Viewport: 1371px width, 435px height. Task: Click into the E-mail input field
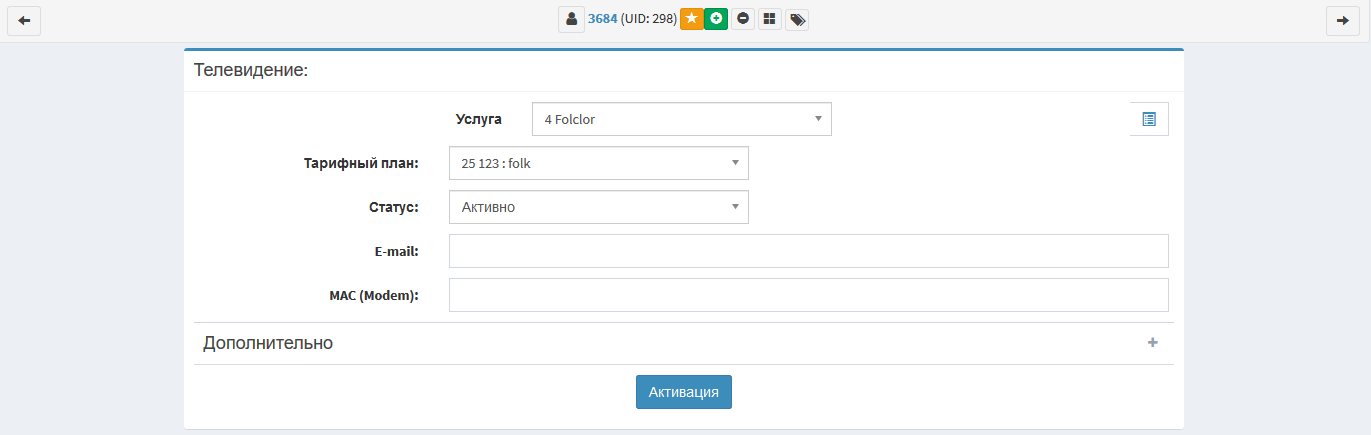[808, 251]
